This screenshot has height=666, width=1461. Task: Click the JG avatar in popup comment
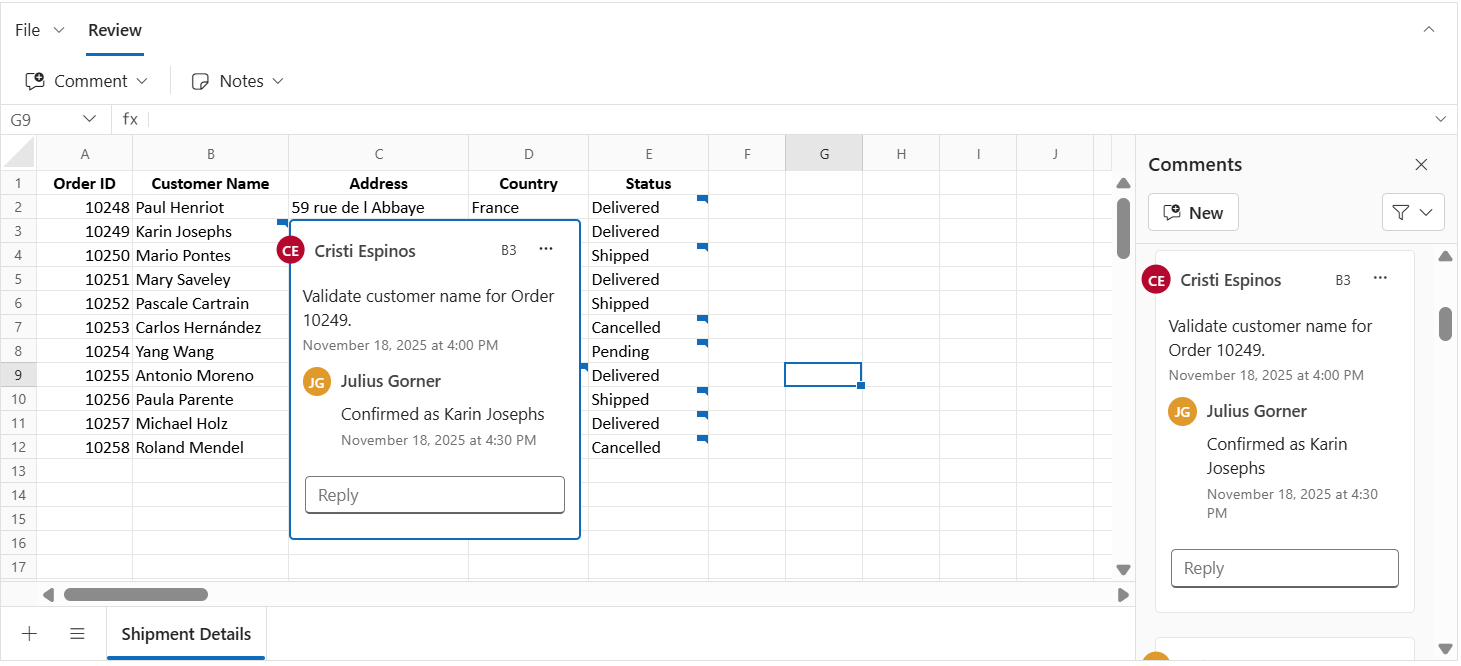pos(317,382)
